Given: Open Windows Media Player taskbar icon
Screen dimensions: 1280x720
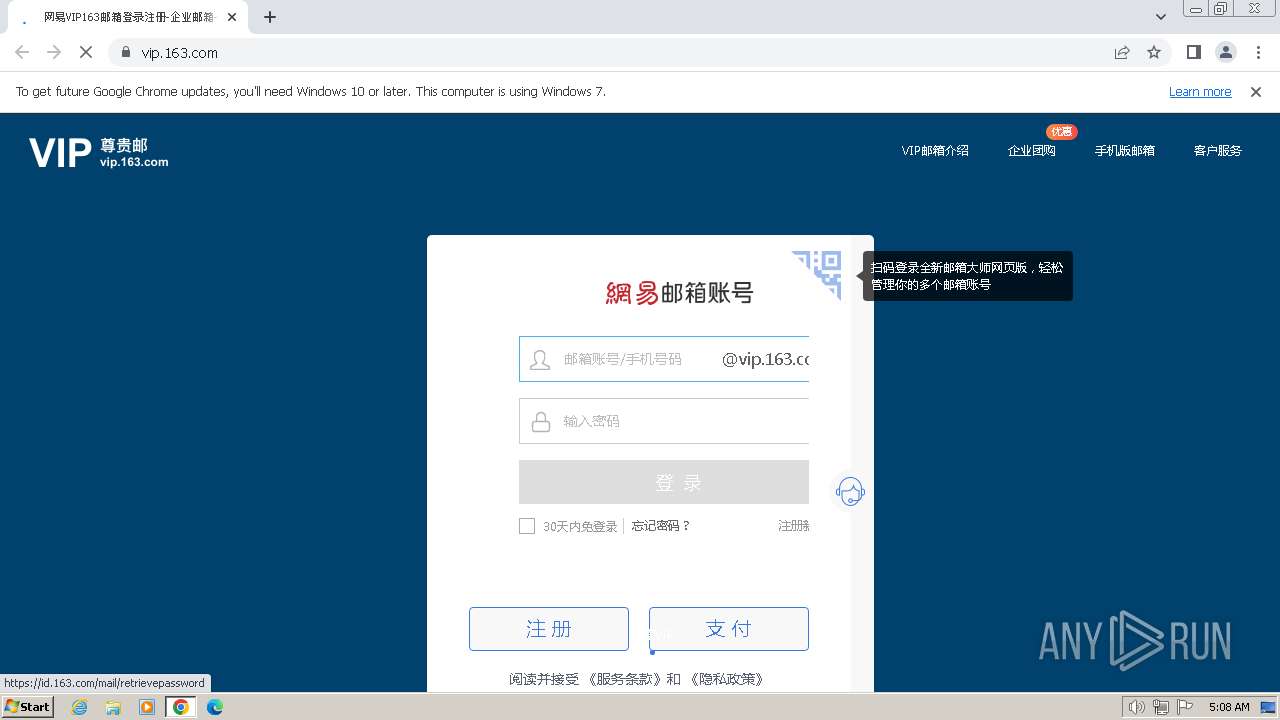Looking at the screenshot, I should click(147, 707).
